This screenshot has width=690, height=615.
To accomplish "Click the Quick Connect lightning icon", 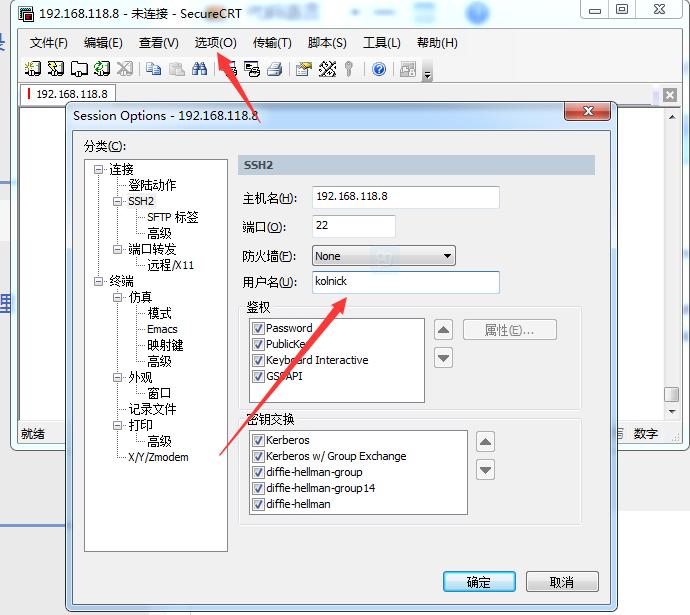I will point(56,69).
